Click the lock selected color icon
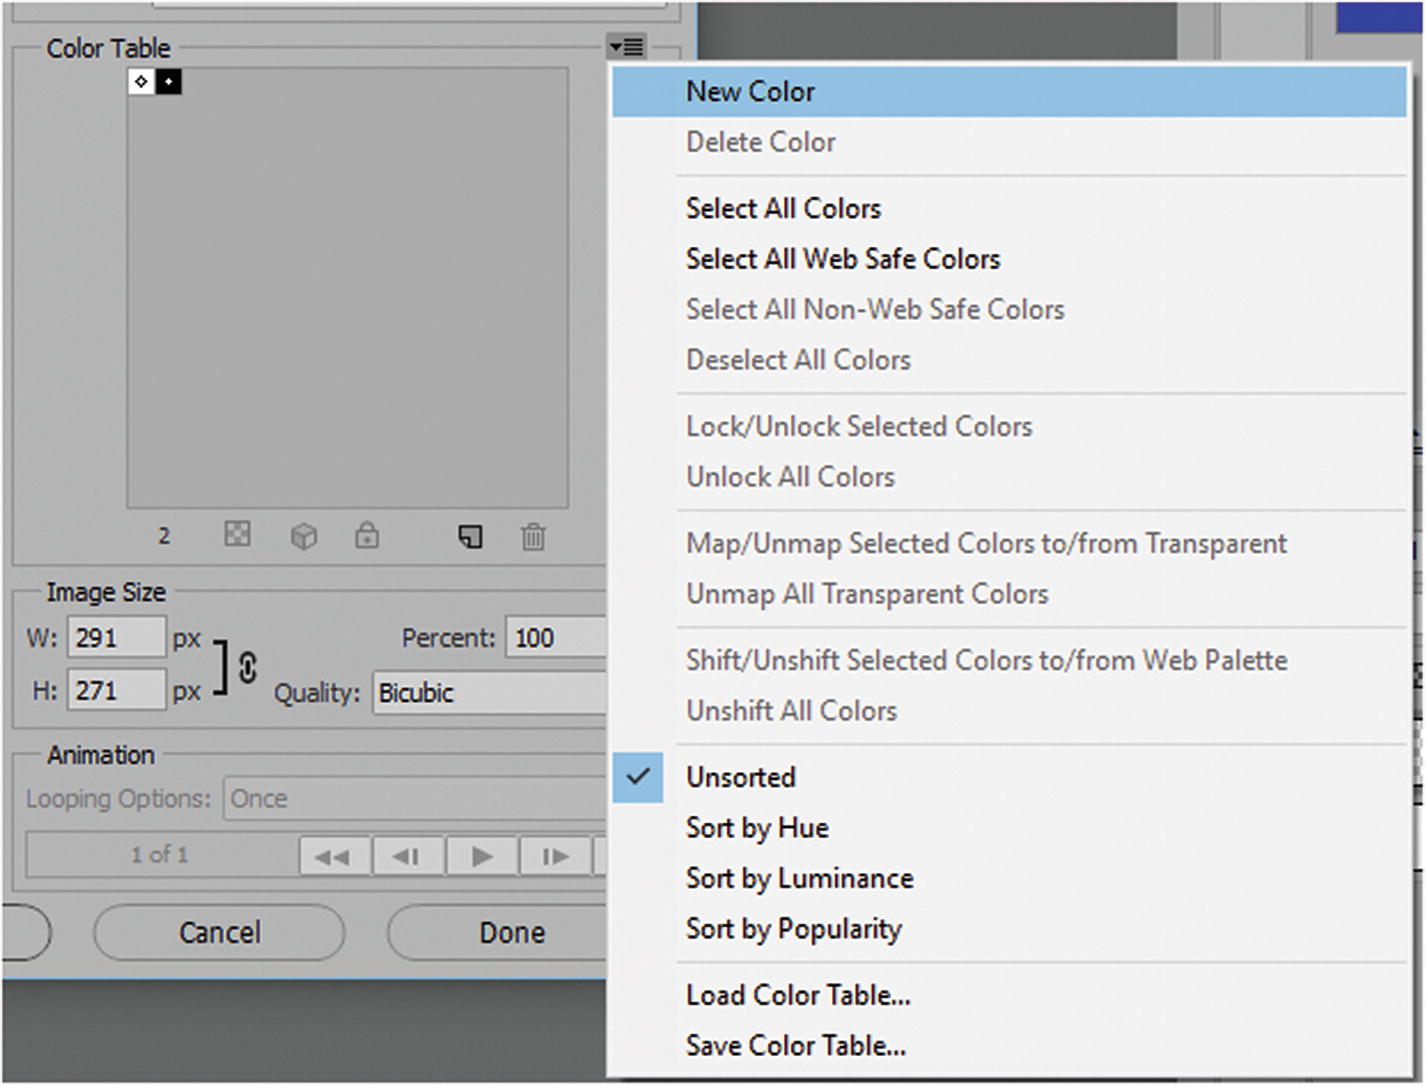1425x1085 pixels. pyautogui.click(x=367, y=535)
